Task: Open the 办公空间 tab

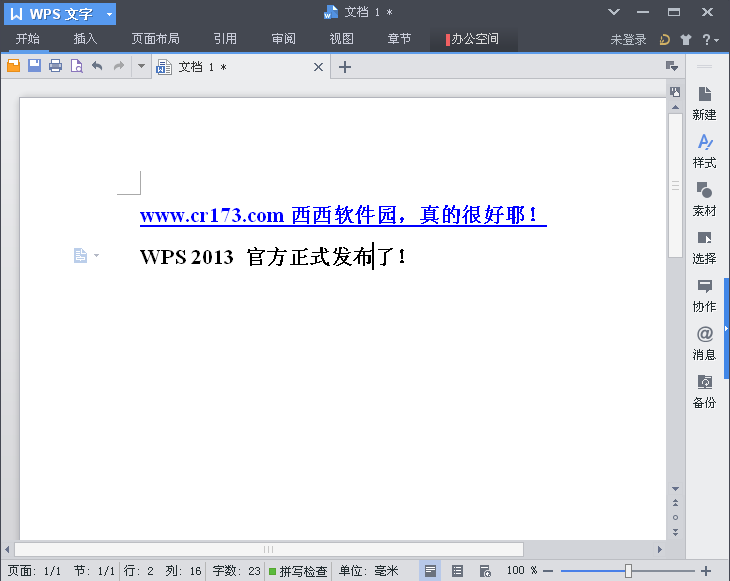Action: (473, 39)
